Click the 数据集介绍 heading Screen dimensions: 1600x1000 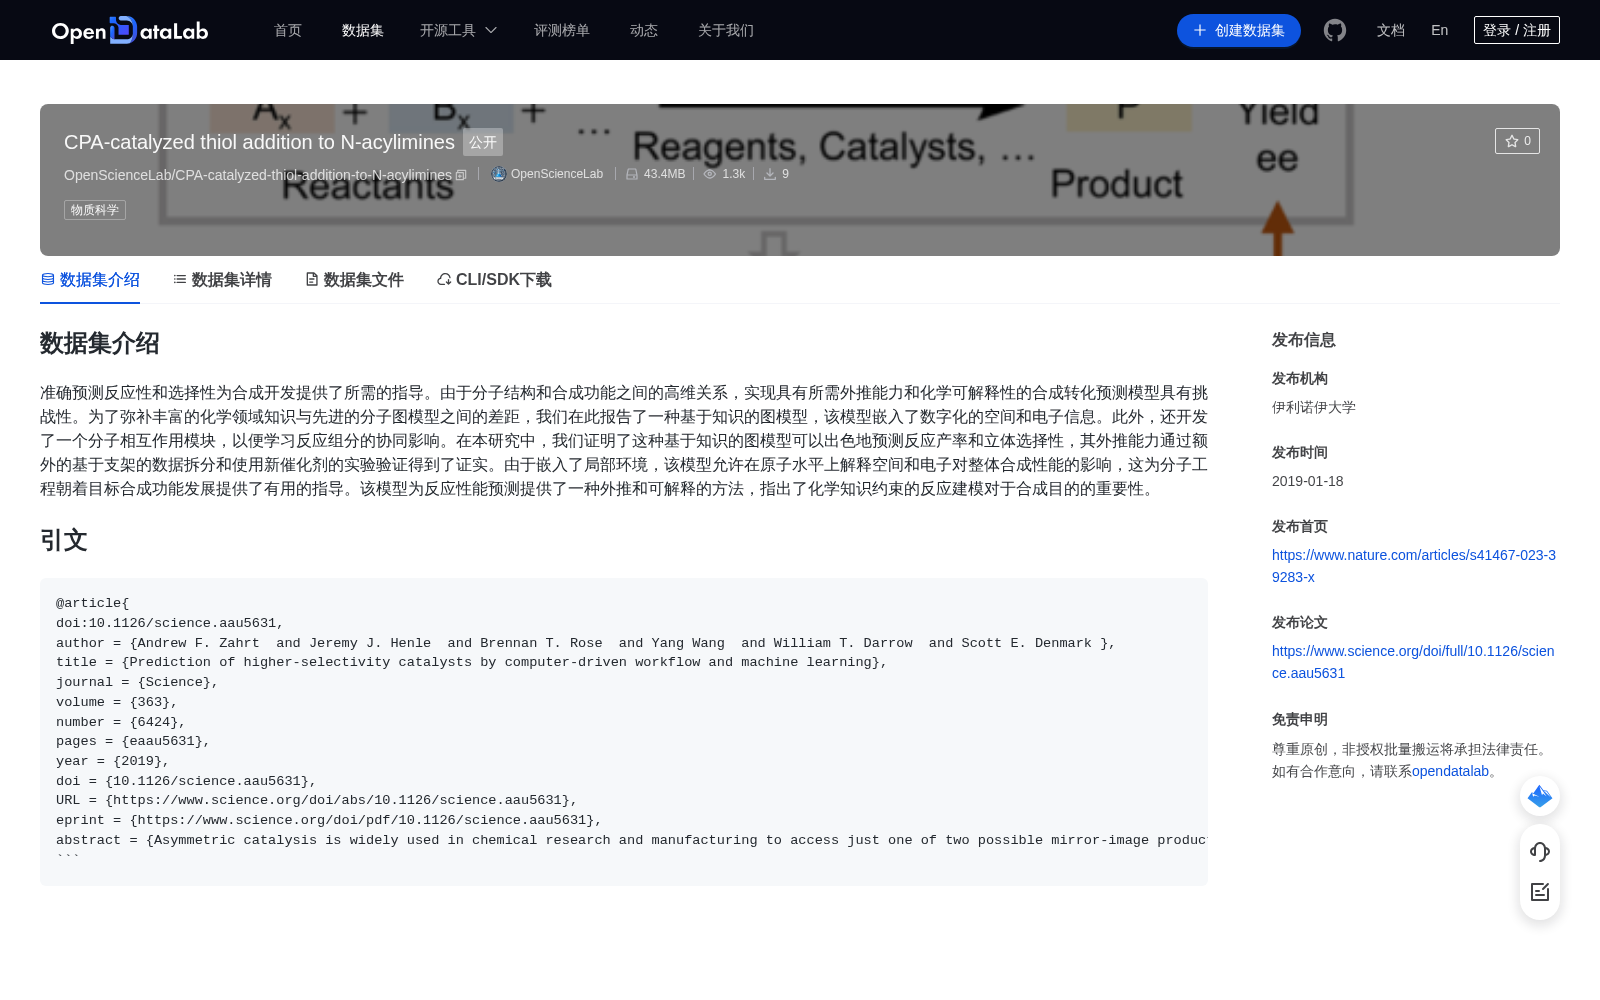coord(100,343)
